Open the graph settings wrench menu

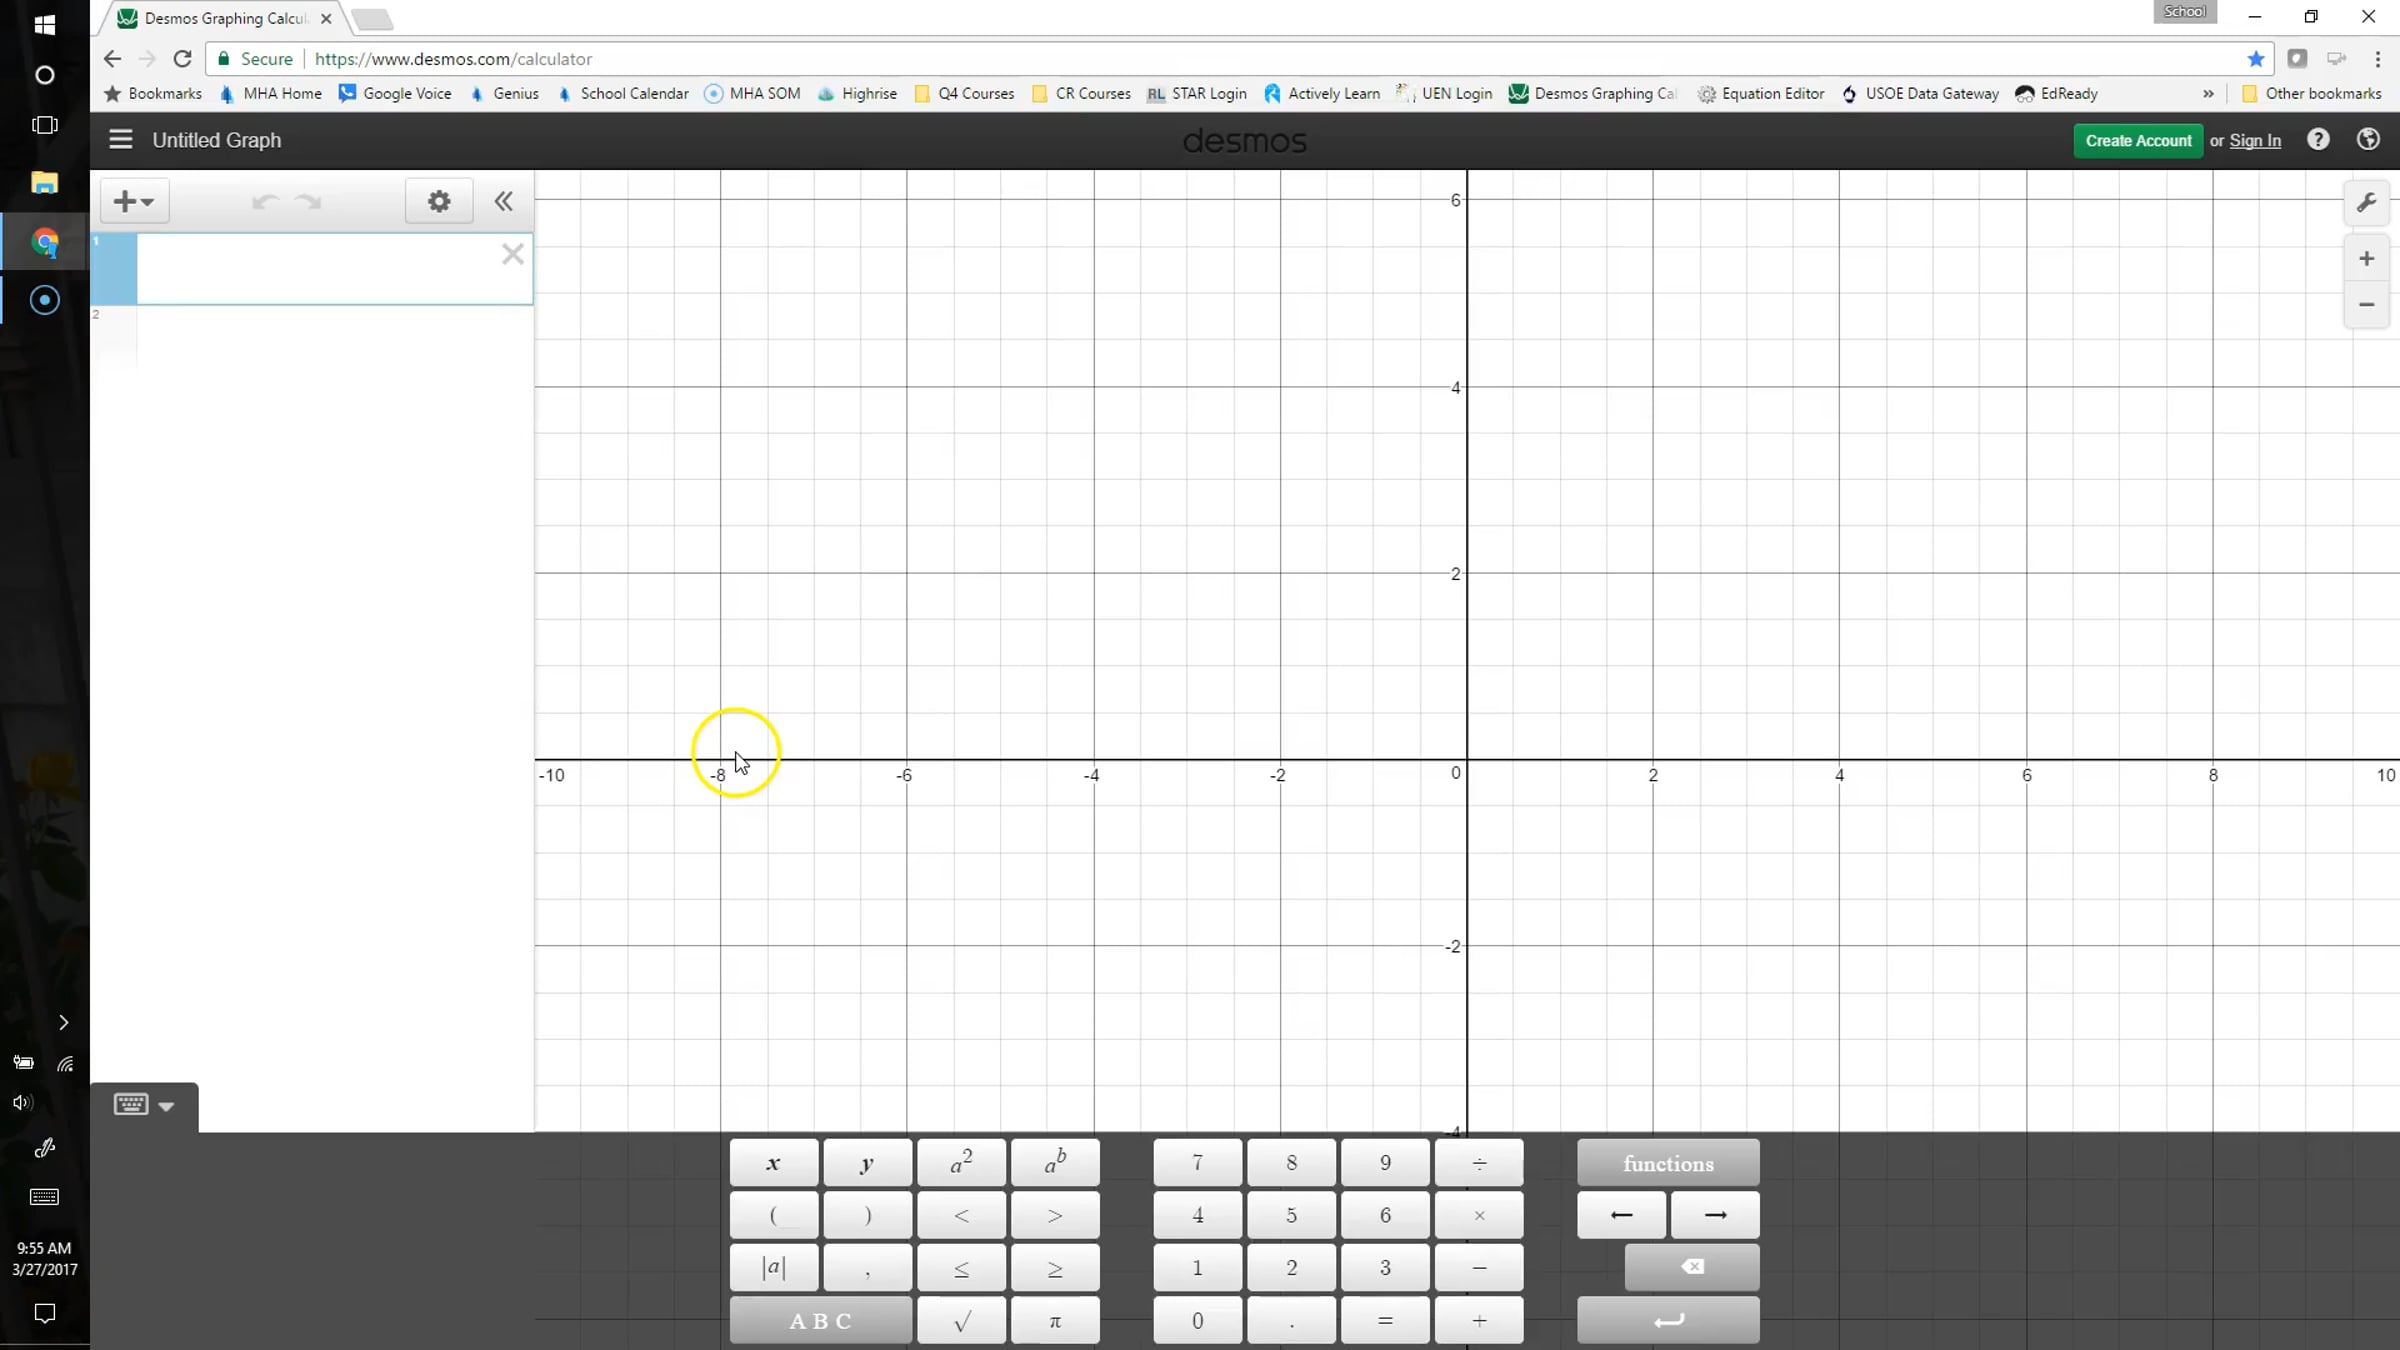coord(2366,202)
